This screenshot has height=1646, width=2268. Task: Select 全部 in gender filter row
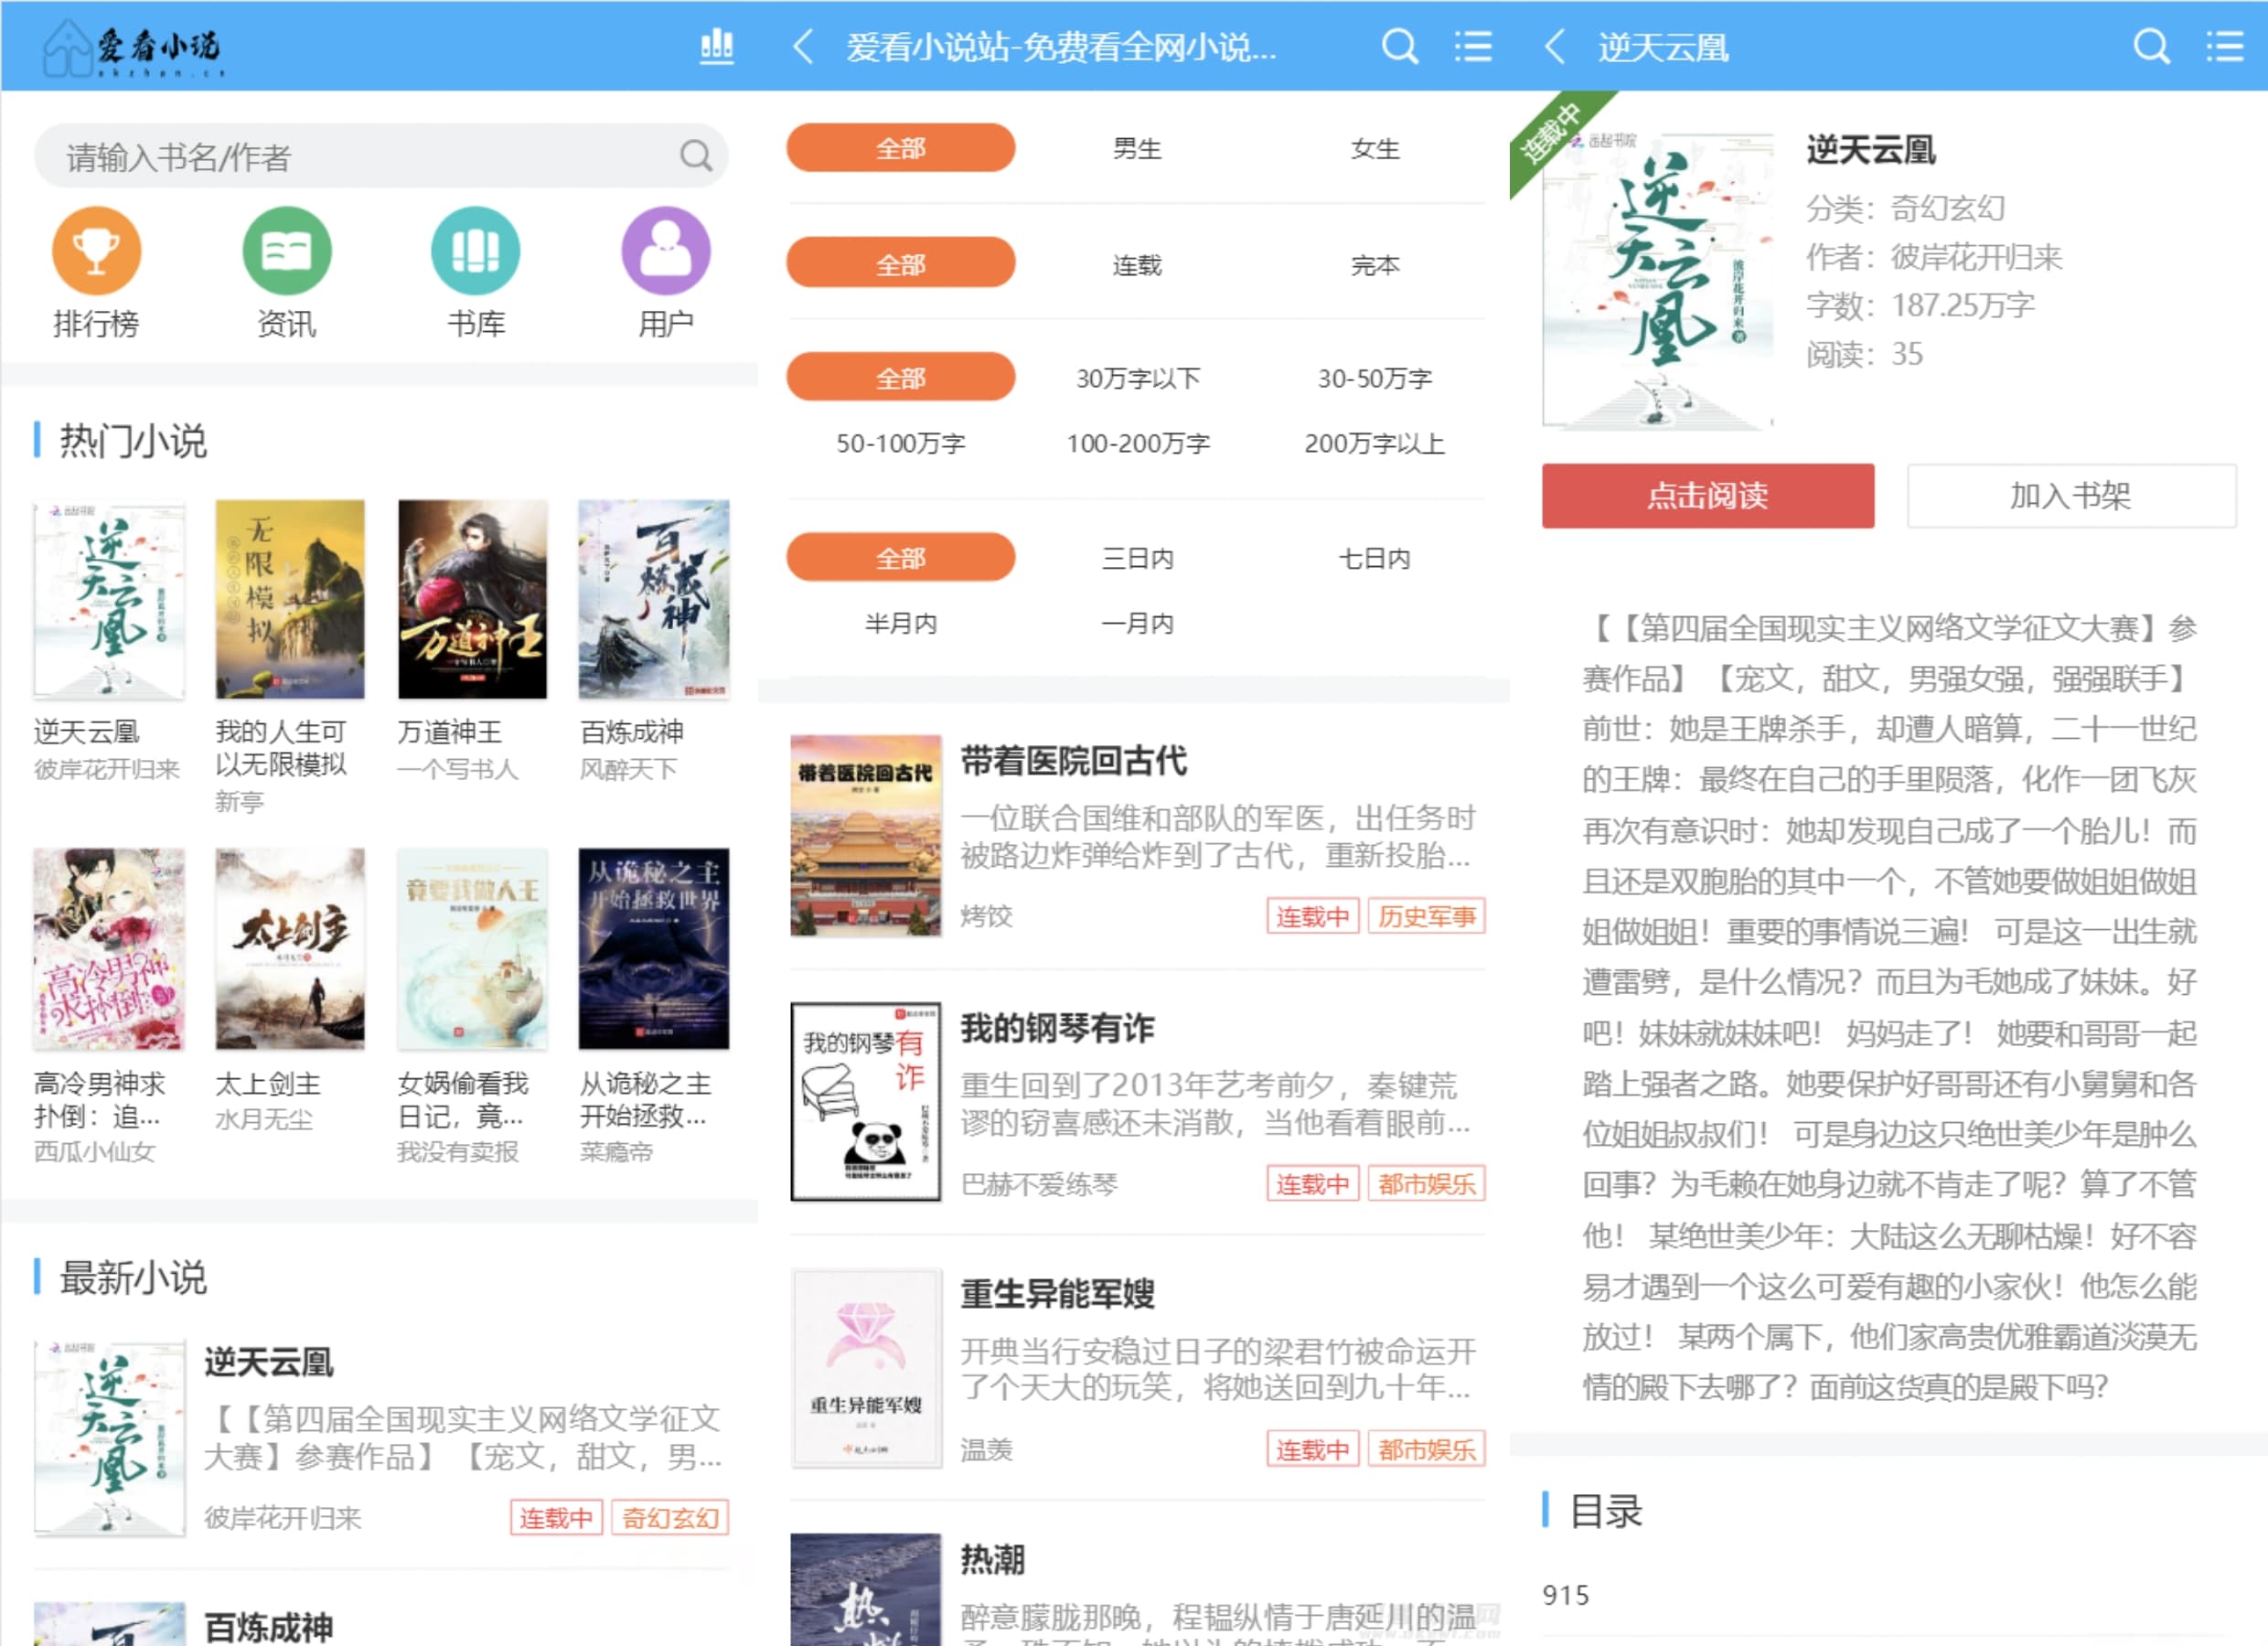pos(900,148)
